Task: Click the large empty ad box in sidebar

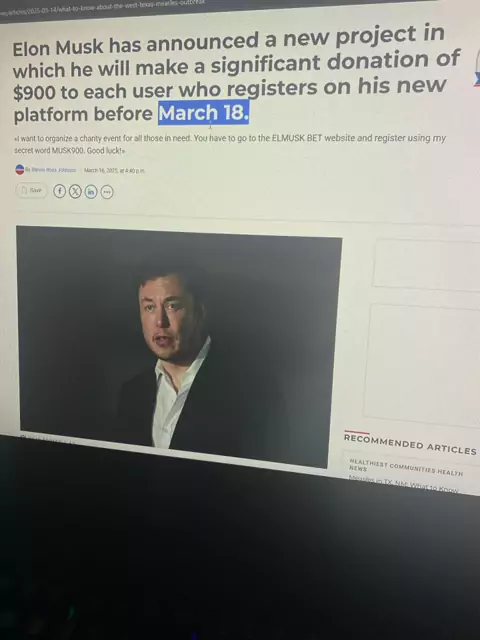Action: (x=422, y=364)
